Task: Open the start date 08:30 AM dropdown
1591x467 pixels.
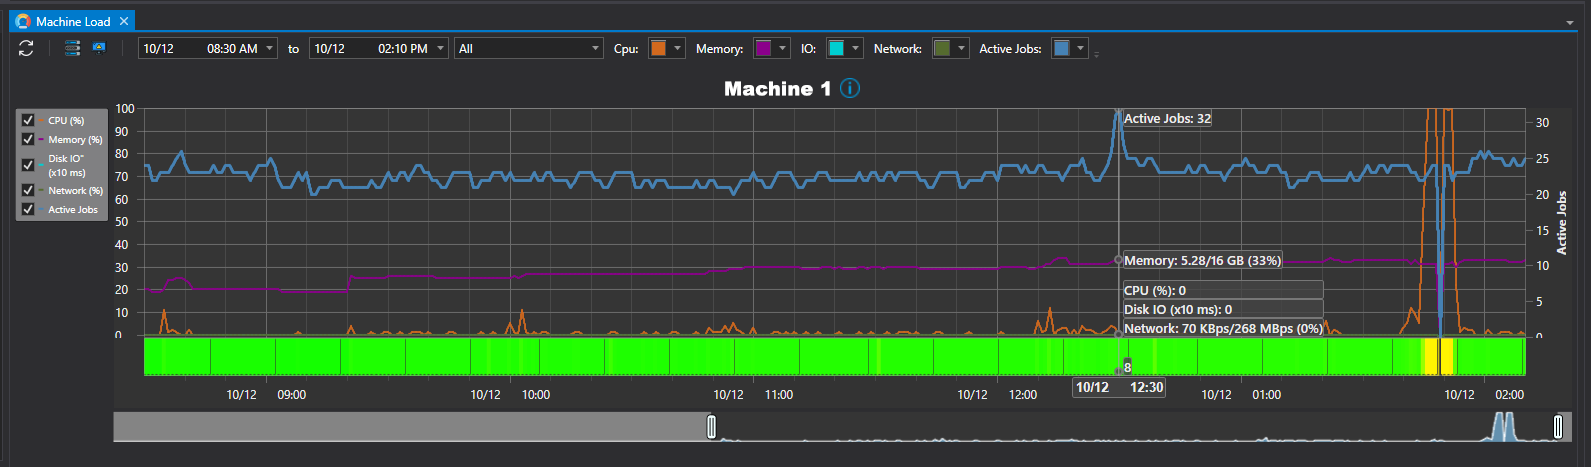Action: tap(270, 49)
